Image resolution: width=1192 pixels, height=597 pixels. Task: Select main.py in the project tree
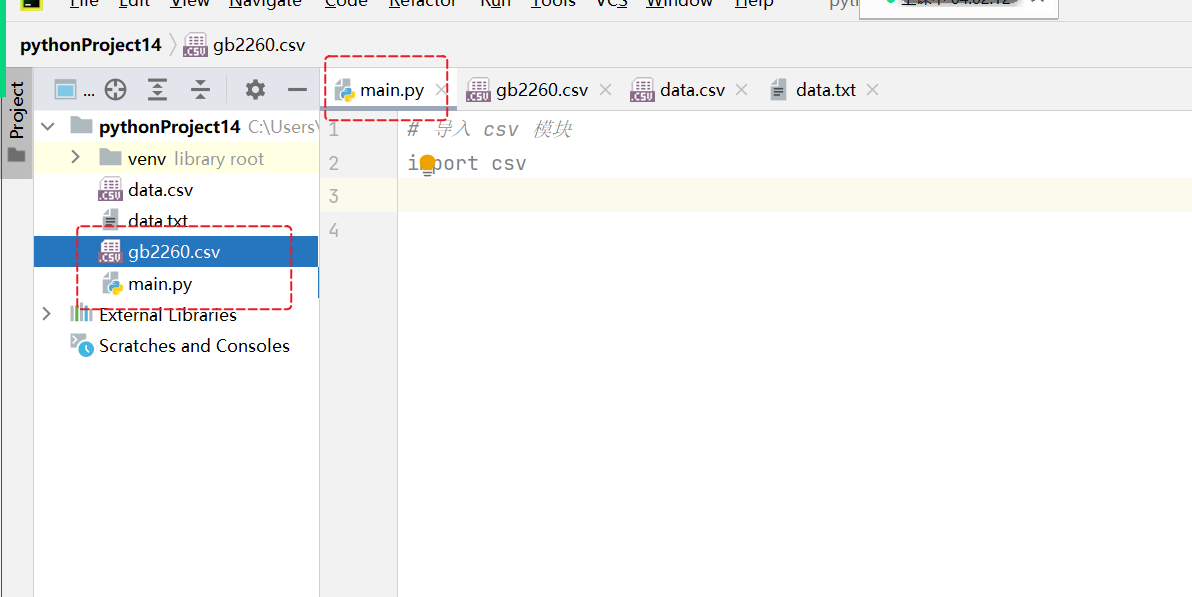[160, 284]
